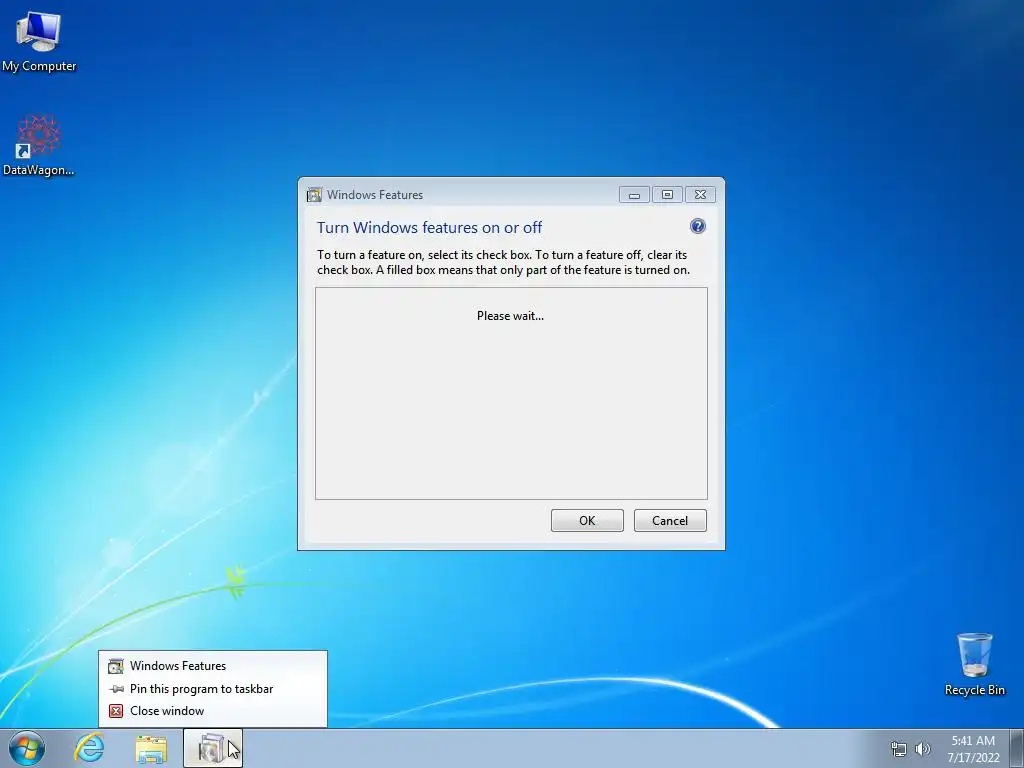Click the Windows Features taskbar button

point(213,748)
